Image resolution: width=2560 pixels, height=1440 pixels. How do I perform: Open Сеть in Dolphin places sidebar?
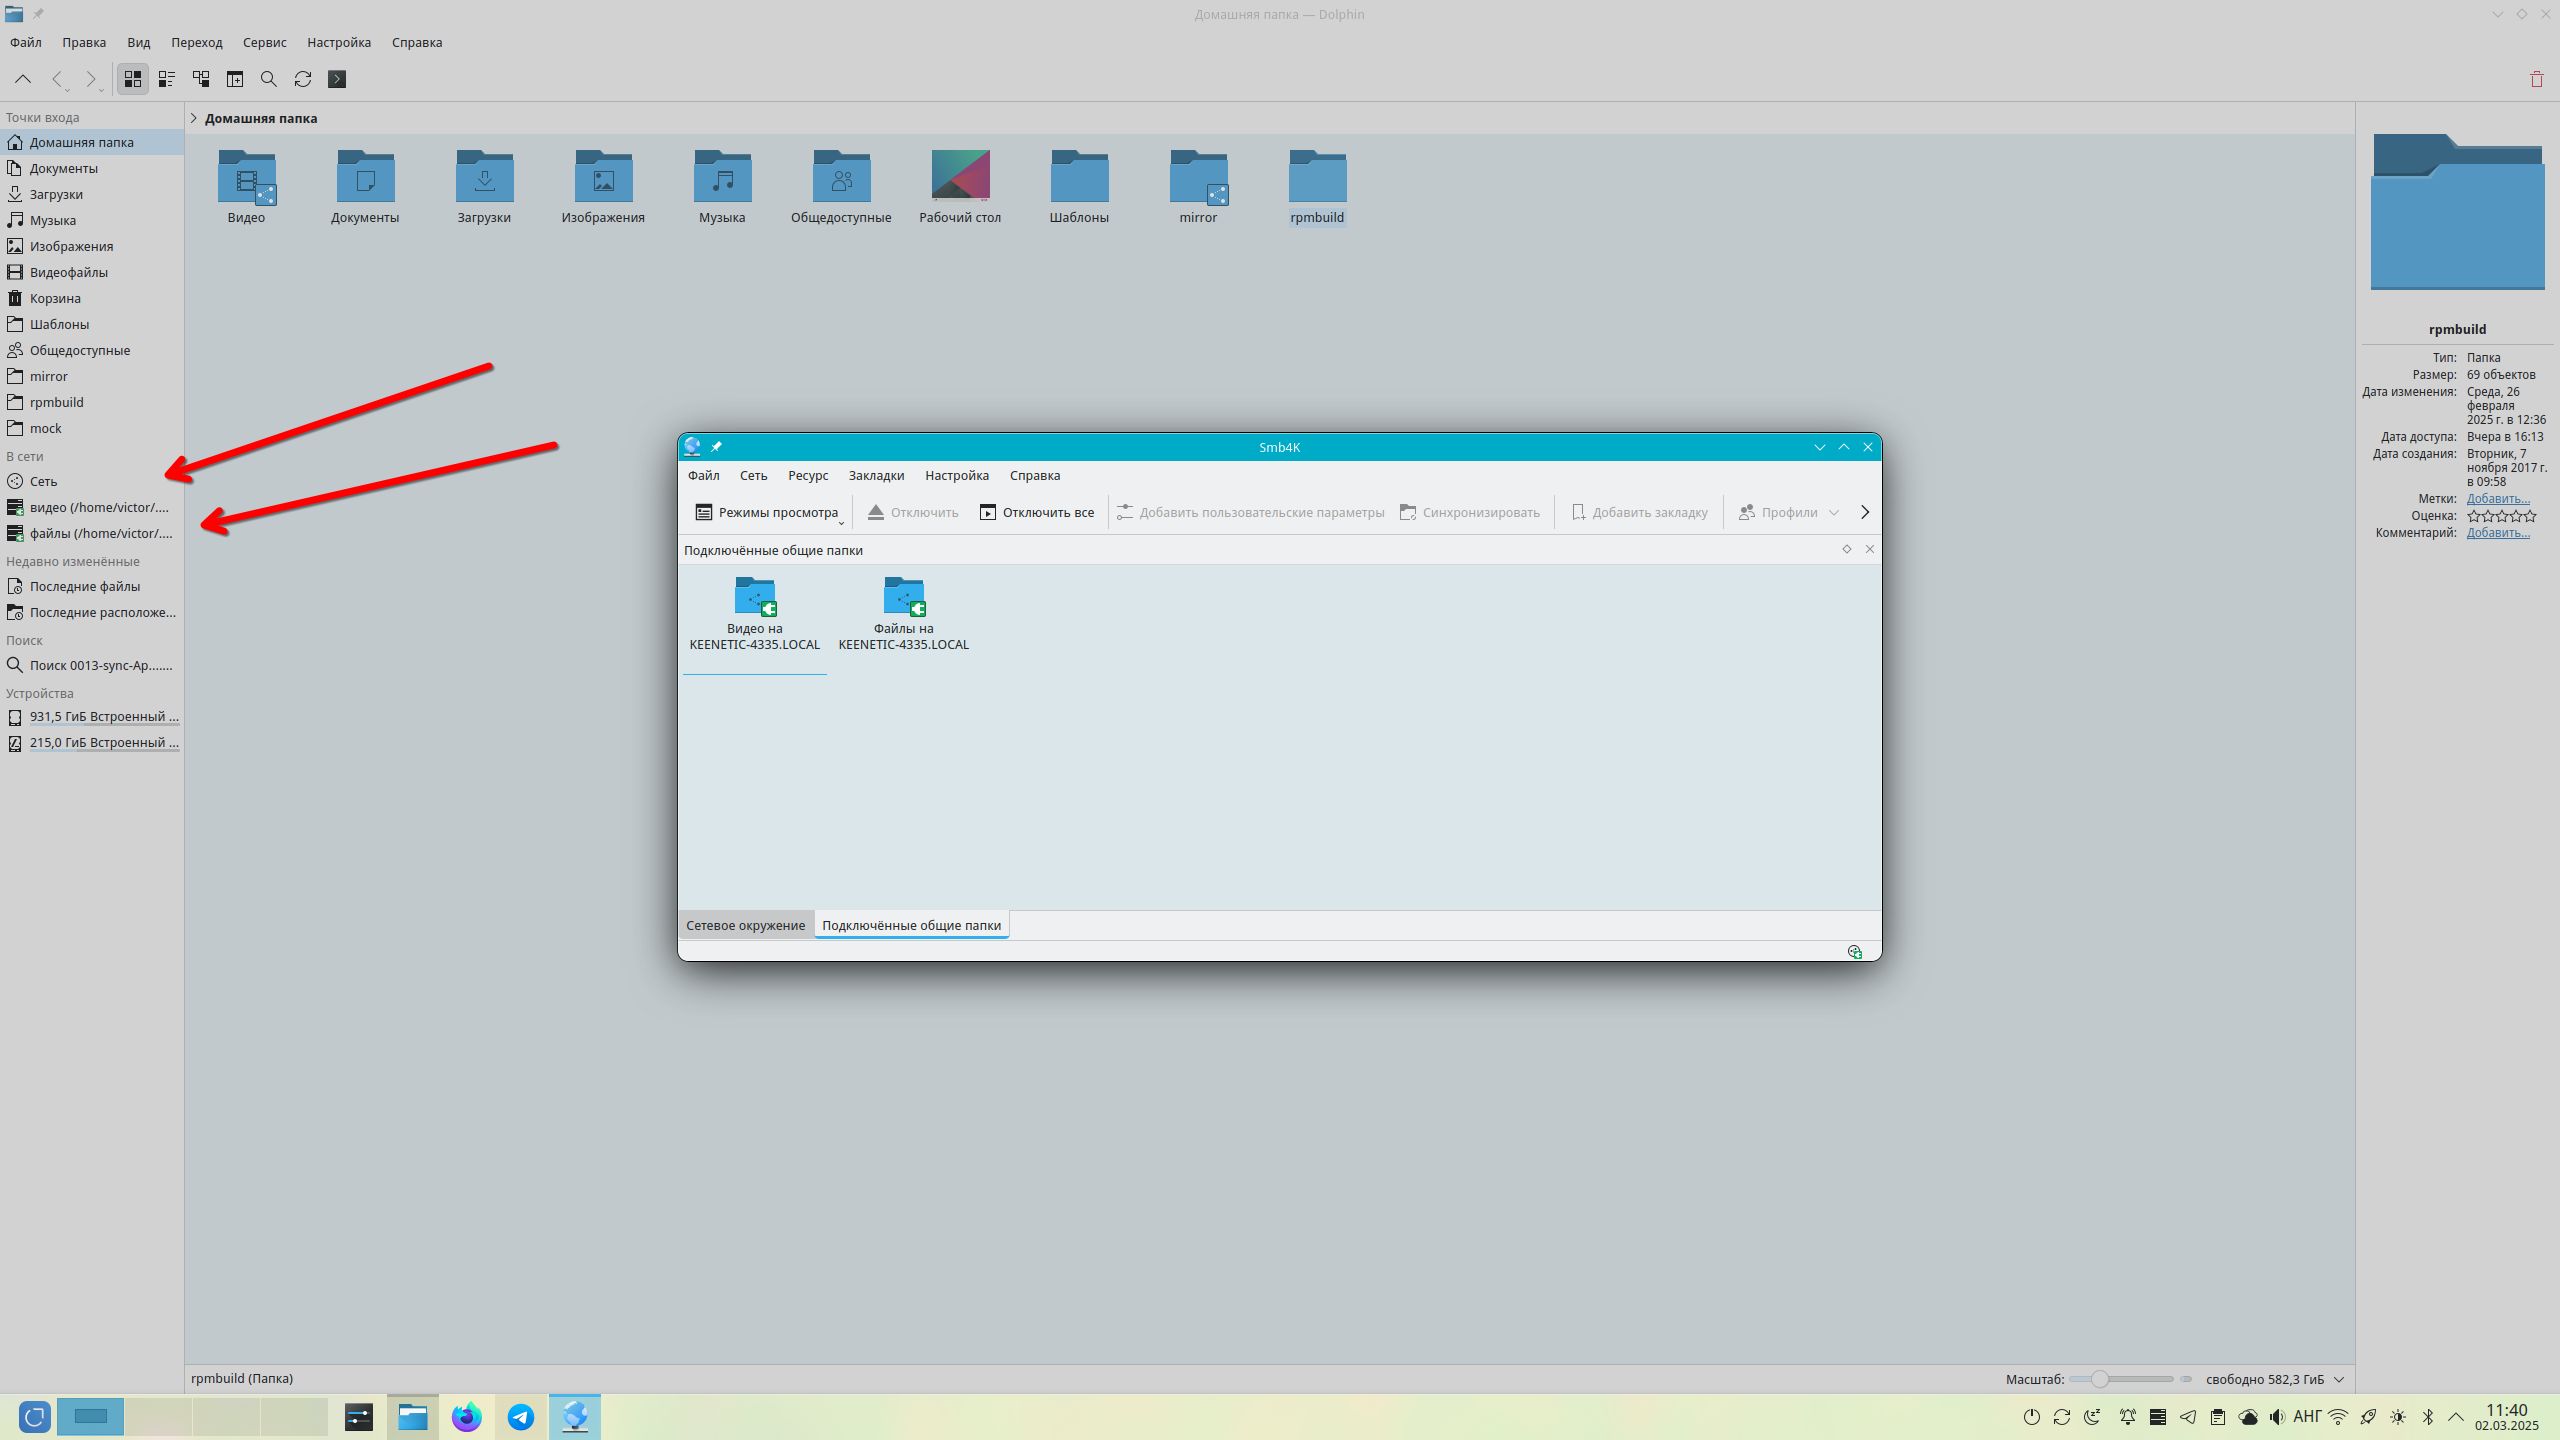click(x=44, y=481)
